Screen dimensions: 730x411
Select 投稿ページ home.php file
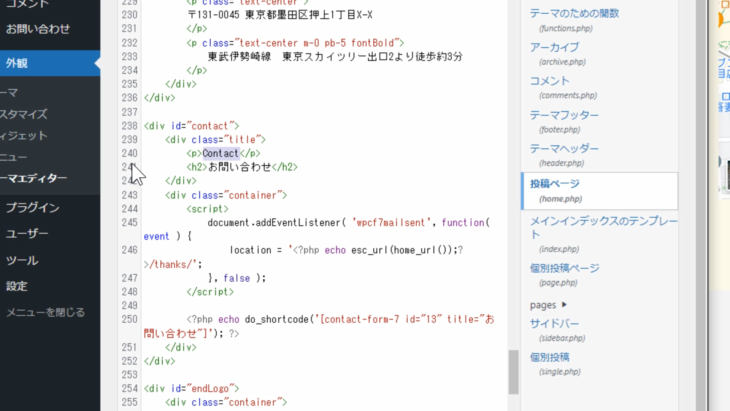click(x=600, y=191)
